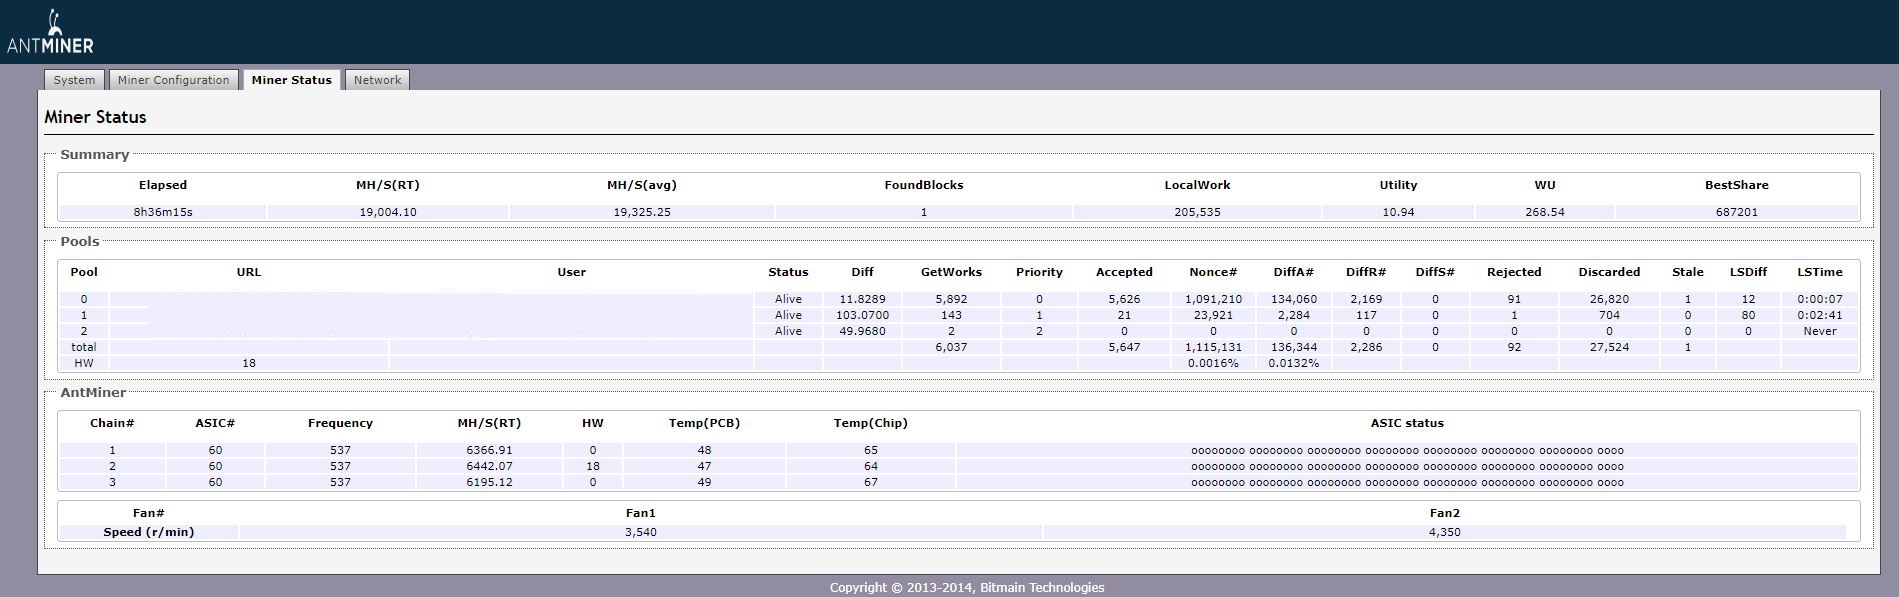
Task: Click the BestShare value 687201
Action: coord(1736,212)
